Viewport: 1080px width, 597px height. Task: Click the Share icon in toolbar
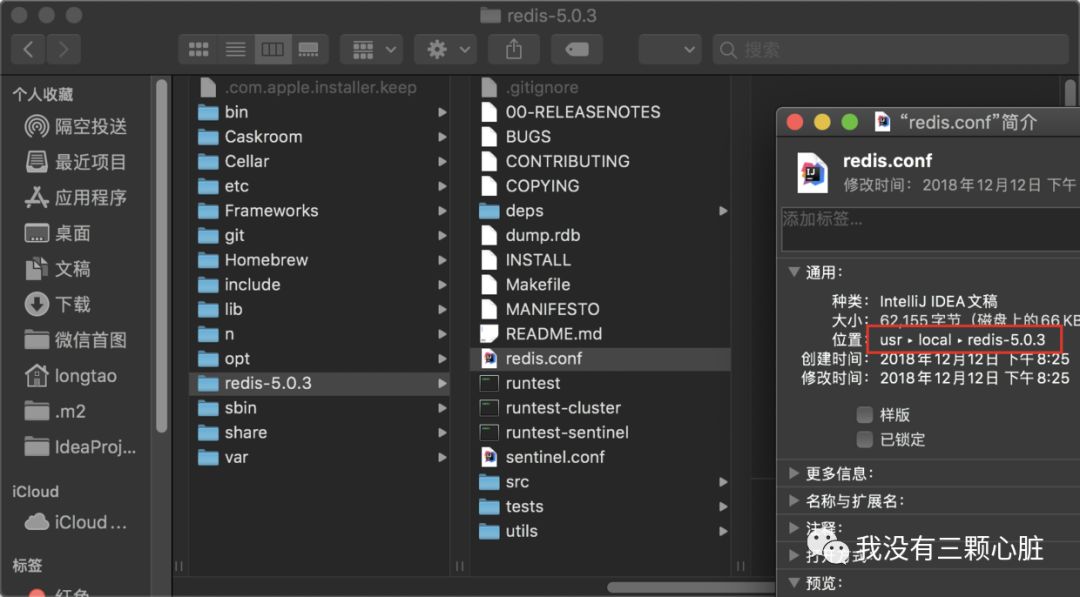pyautogui.click(x=514, y=49)
